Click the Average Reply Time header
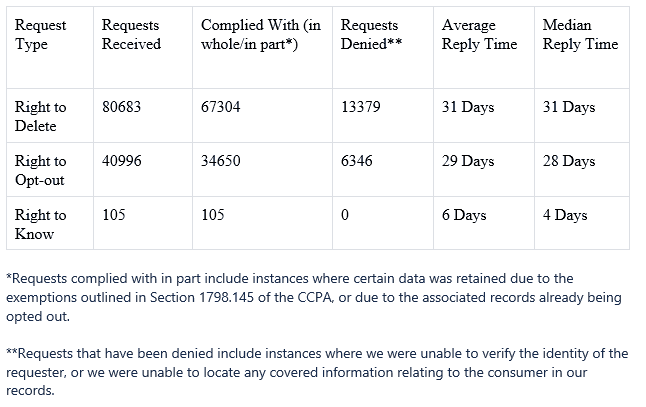 click(479, 35)
